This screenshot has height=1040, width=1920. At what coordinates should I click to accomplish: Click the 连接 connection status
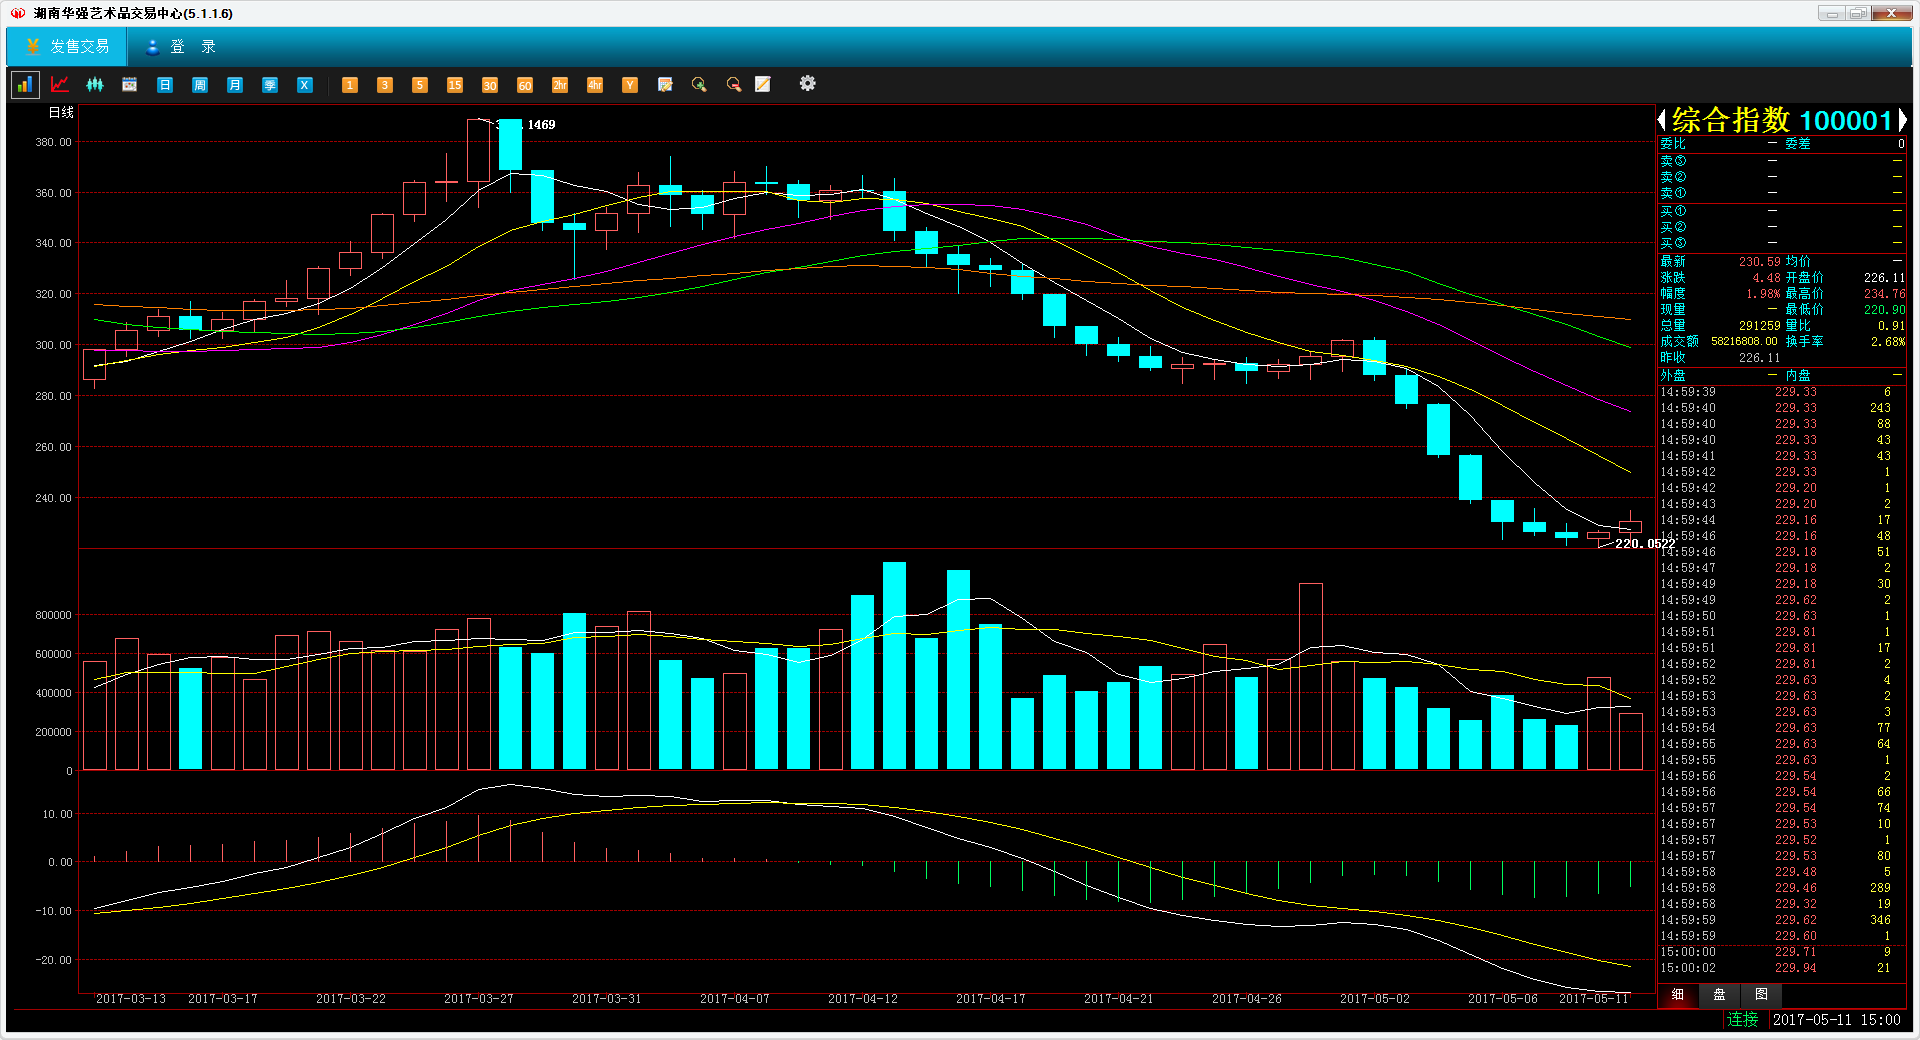pyautogui.click(x=1742, y=1020)
